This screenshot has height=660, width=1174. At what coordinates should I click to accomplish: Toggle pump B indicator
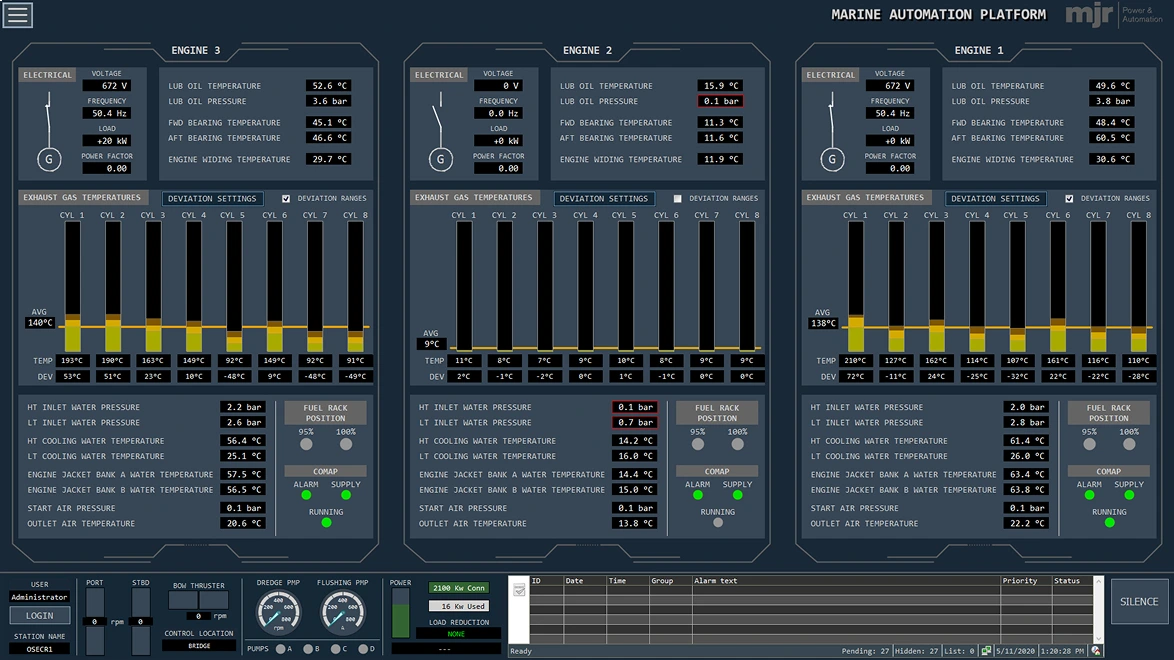tap(308, 649)
